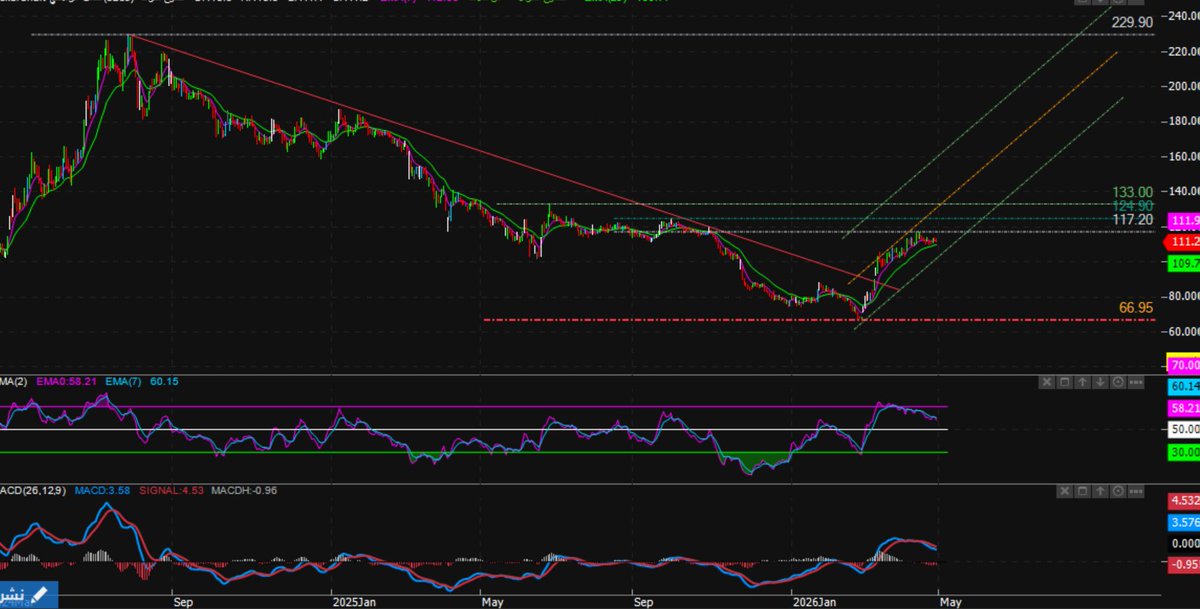Image resolution: width=1200 pixels, height=609 pixels.
Task: Click the green 30.00 RSI level tag
Action: click(x=1184, y=452)
